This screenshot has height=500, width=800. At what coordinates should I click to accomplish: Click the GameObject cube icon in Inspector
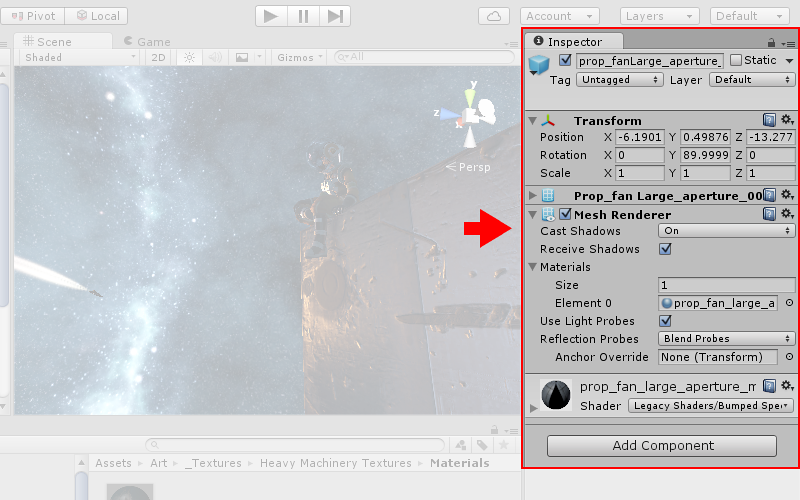point(539,64)
